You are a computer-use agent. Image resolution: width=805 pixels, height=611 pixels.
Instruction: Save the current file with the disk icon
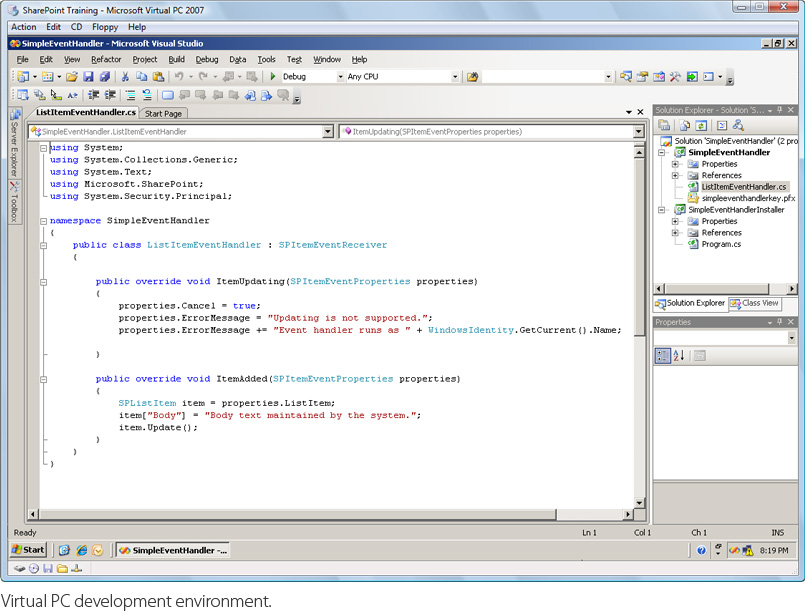(x=88, y=77)
